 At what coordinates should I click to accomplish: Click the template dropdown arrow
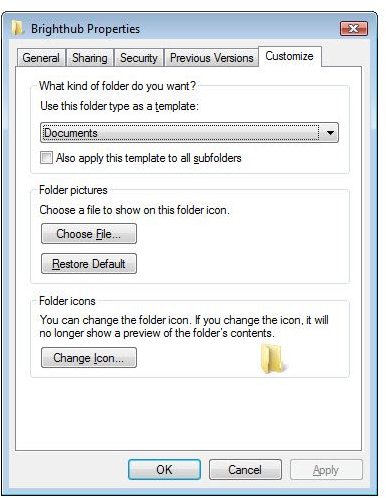(330, 133)
